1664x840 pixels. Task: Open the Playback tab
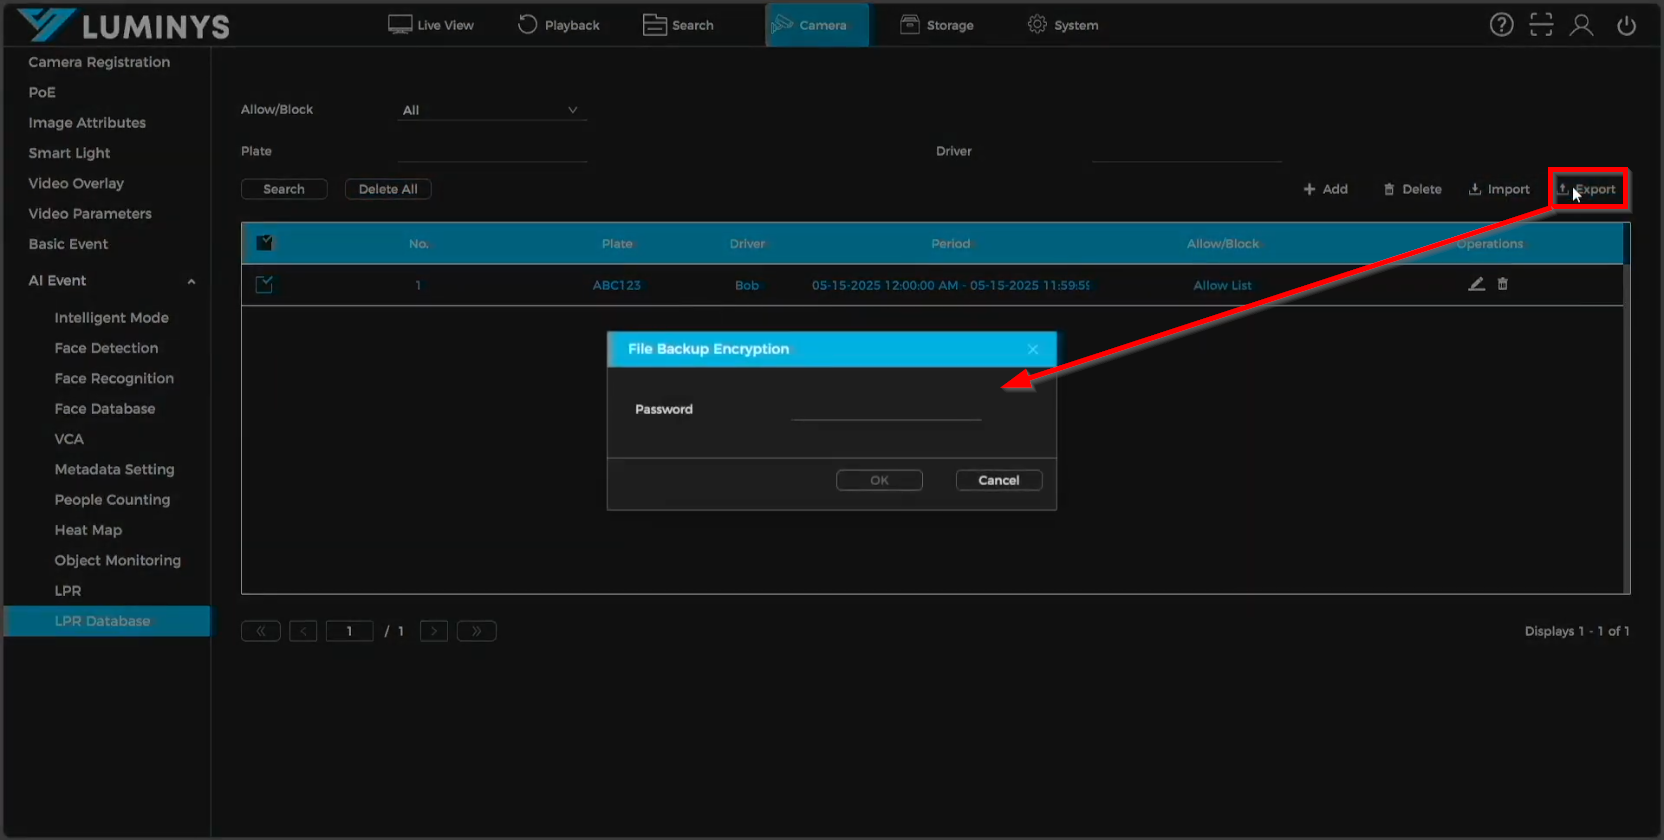click(x=559, y=25)
